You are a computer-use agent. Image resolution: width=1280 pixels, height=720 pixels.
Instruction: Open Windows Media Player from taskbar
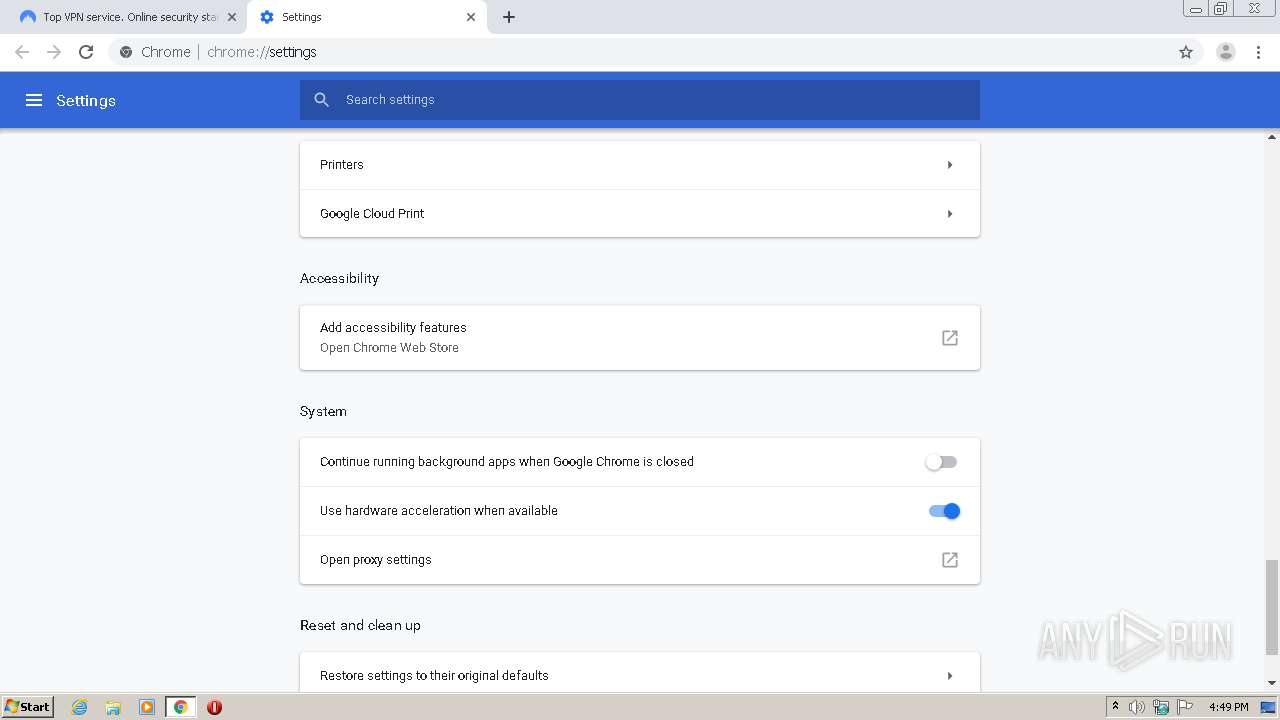tap(147, 707)
